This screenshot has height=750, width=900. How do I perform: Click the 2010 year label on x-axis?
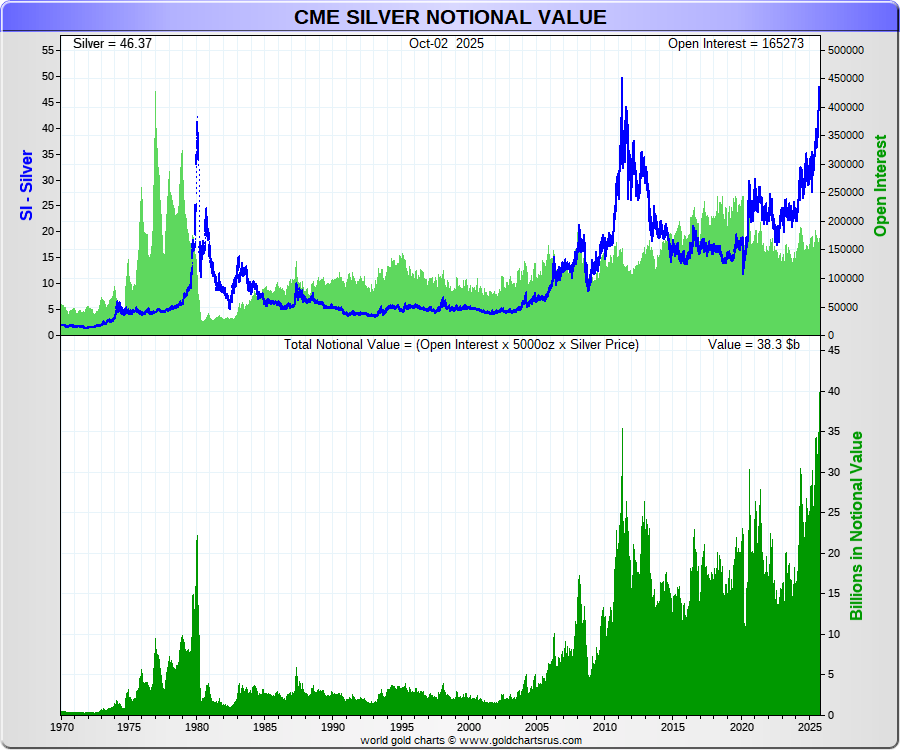coord(604,727)
